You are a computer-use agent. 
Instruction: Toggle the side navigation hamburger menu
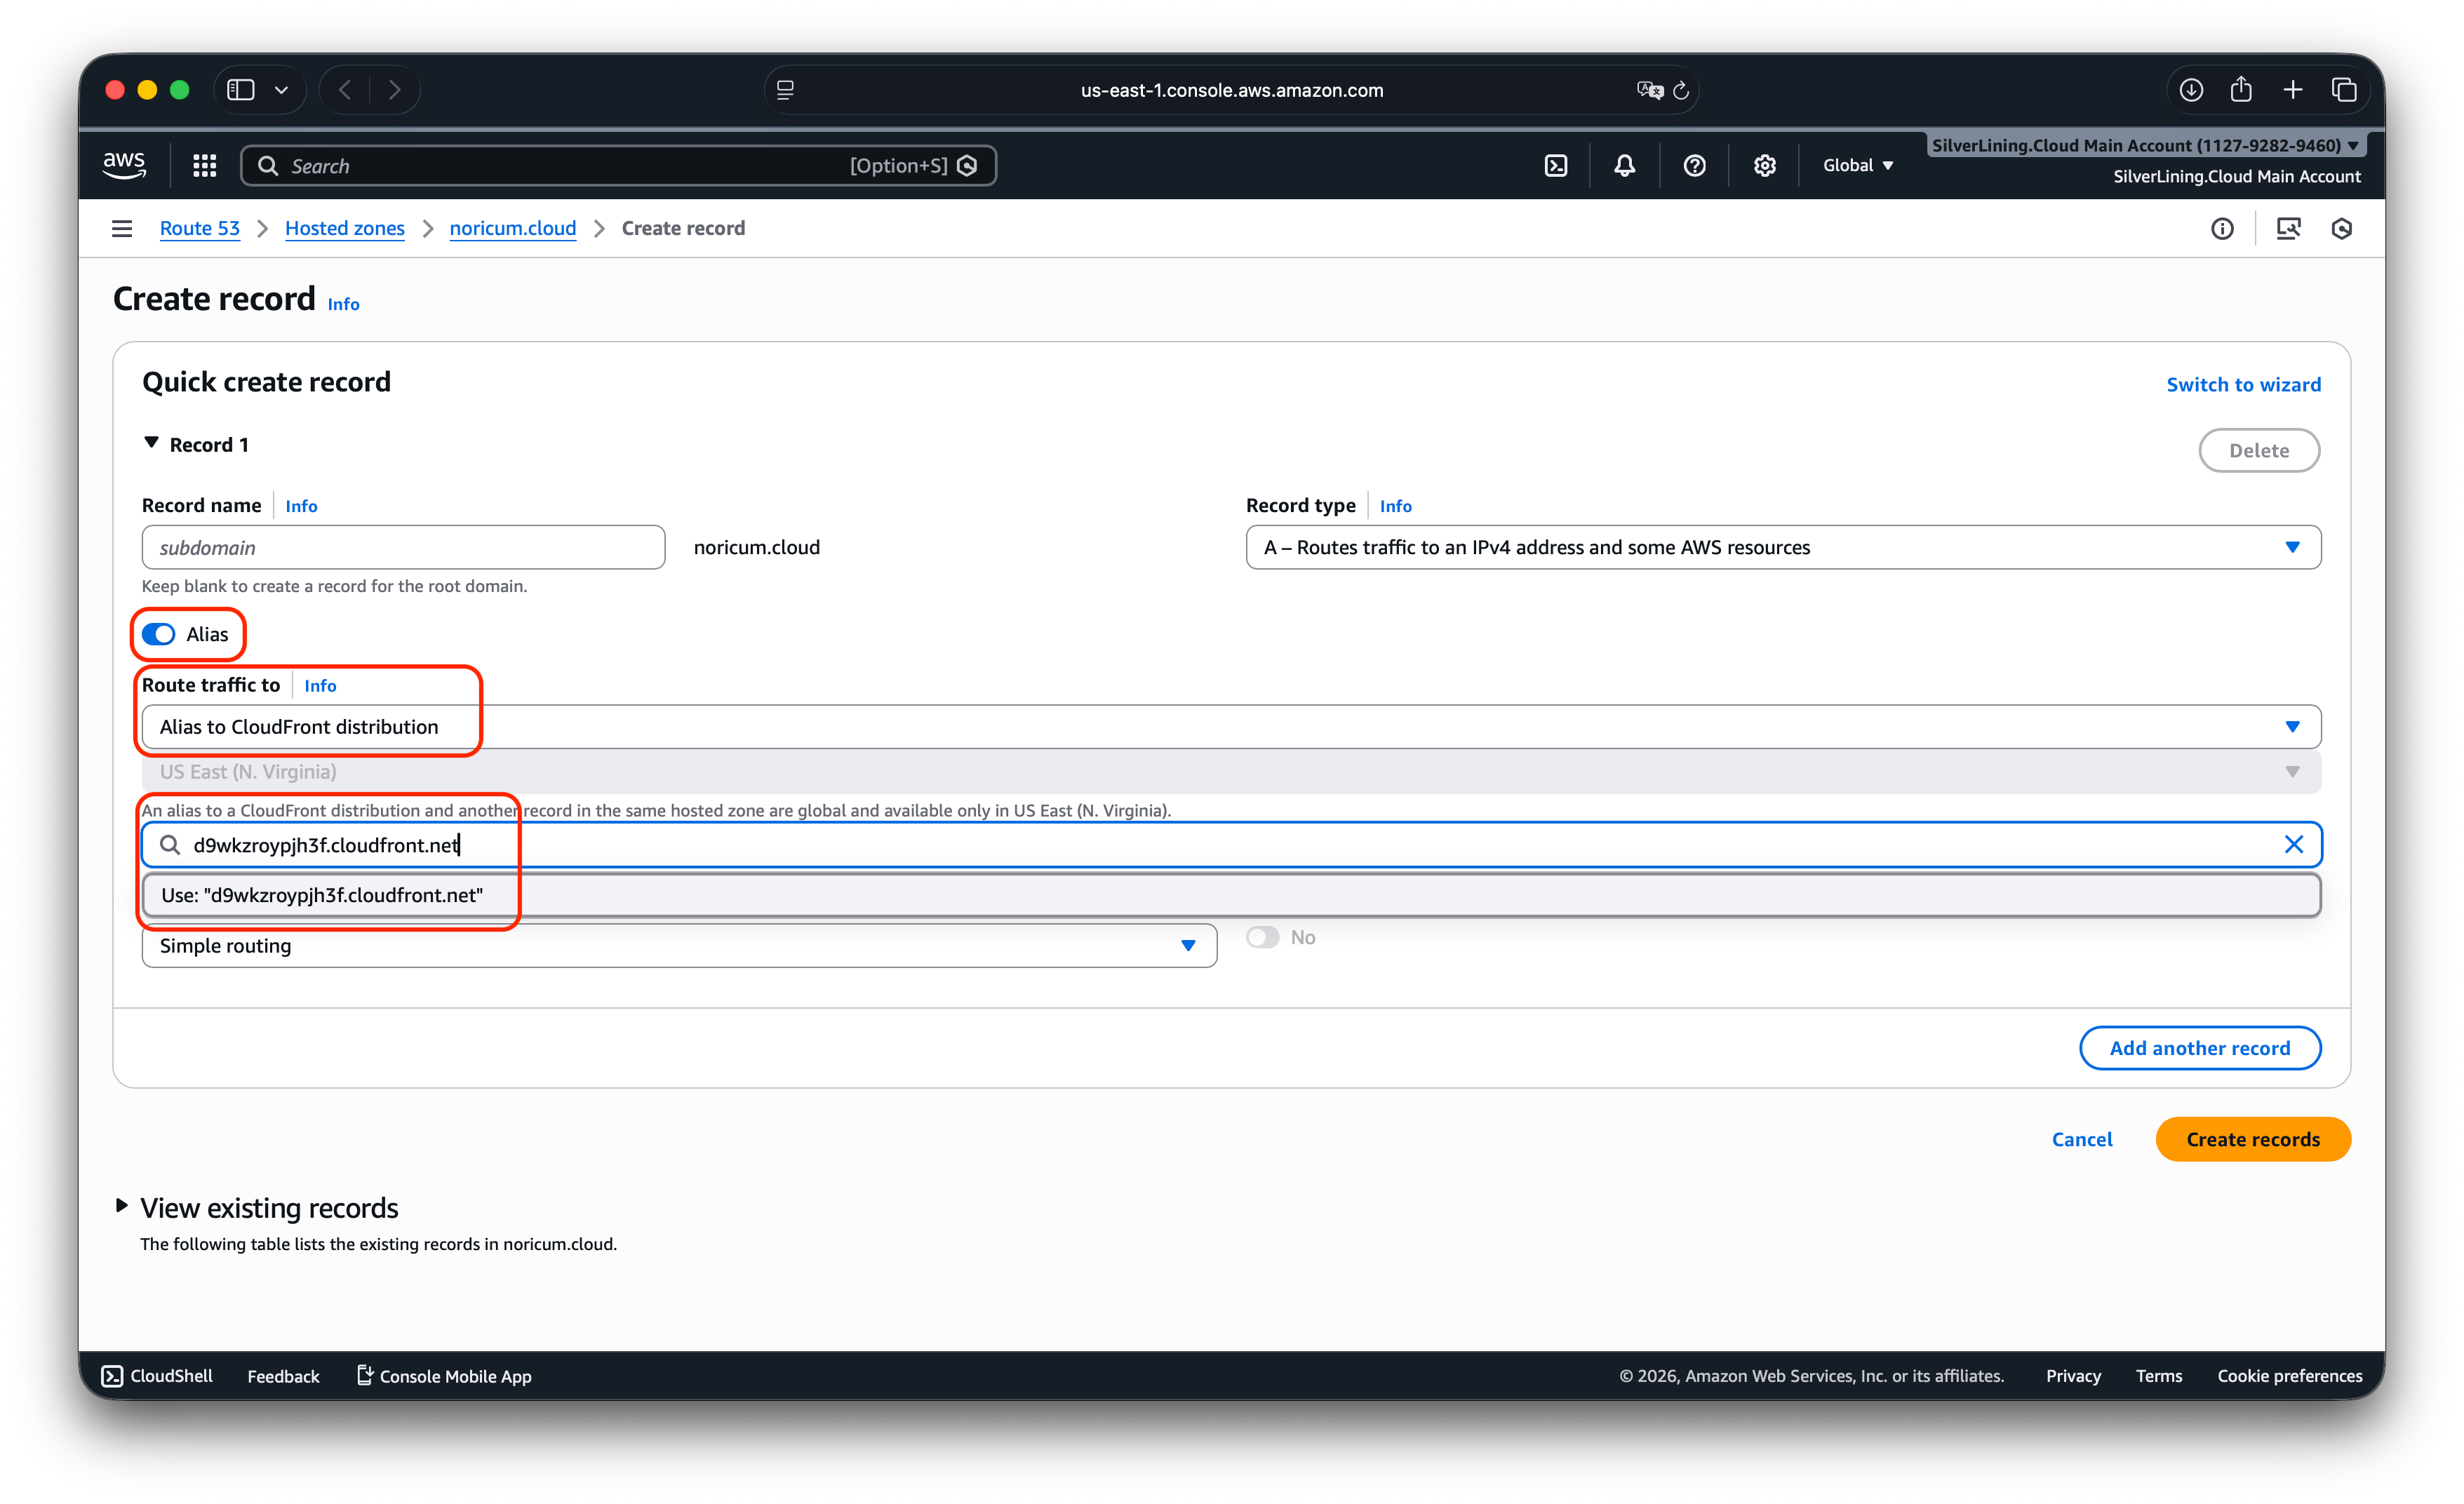tap(122, 229)
